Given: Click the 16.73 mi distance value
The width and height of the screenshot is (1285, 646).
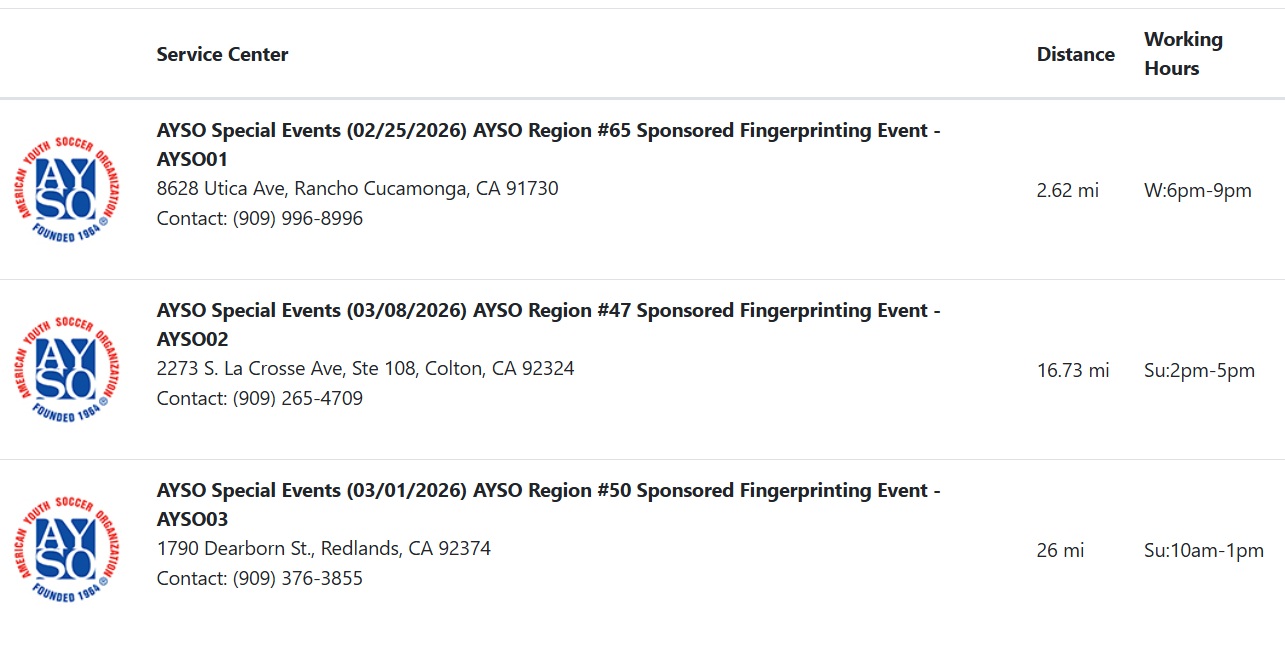Looking at the screenshot, I should tap(1073, 370).
